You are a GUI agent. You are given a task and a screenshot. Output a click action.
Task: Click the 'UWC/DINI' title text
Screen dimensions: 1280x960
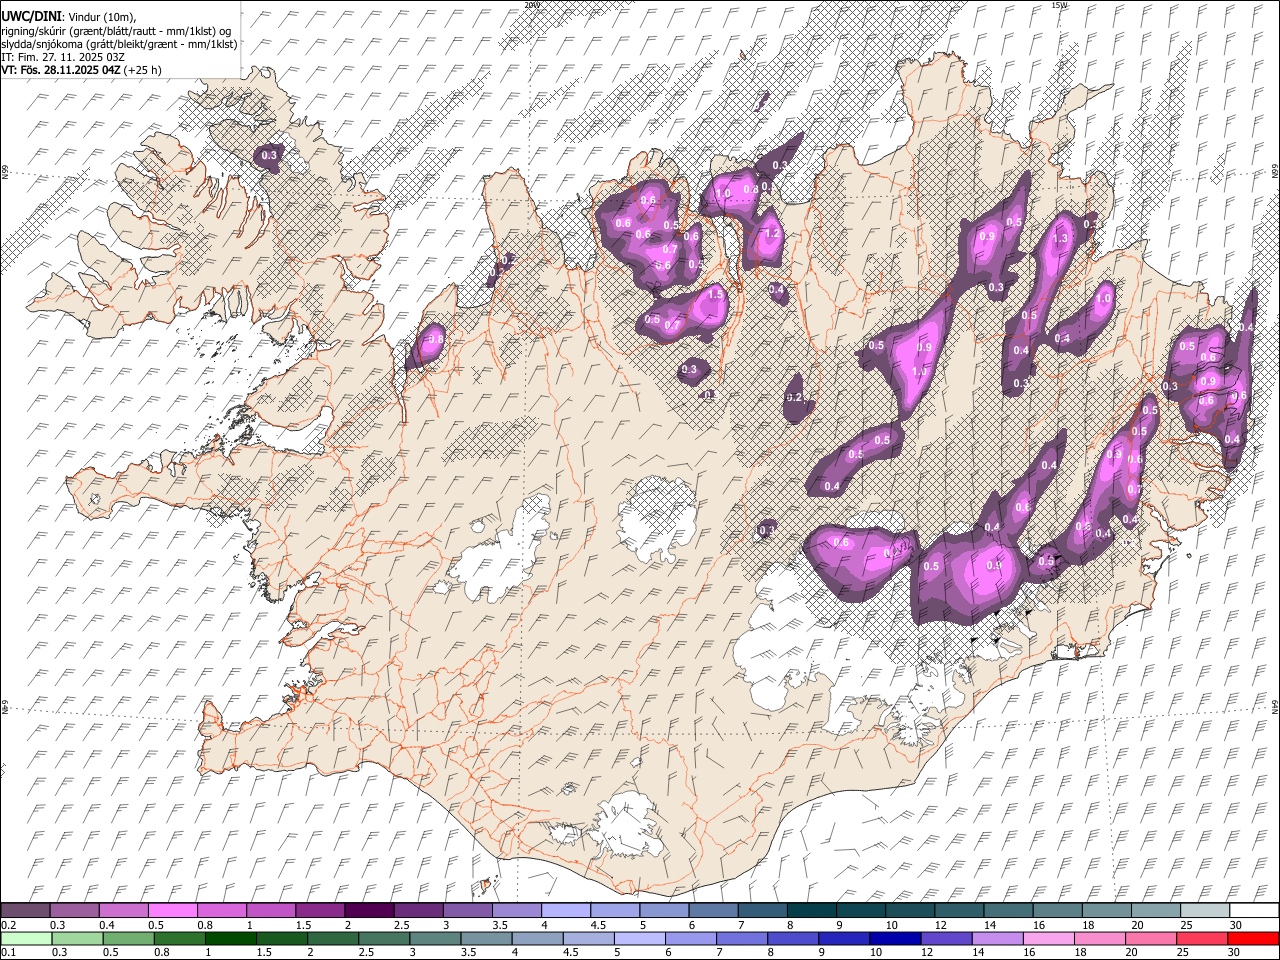31,15
